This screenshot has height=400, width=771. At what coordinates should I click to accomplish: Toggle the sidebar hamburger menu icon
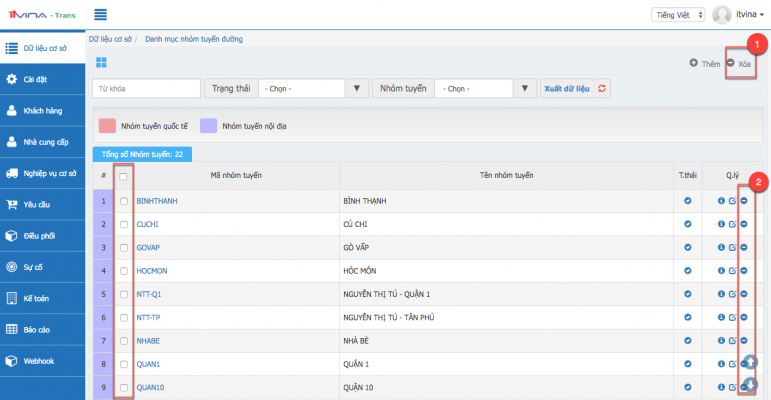(x=100, y=14)
